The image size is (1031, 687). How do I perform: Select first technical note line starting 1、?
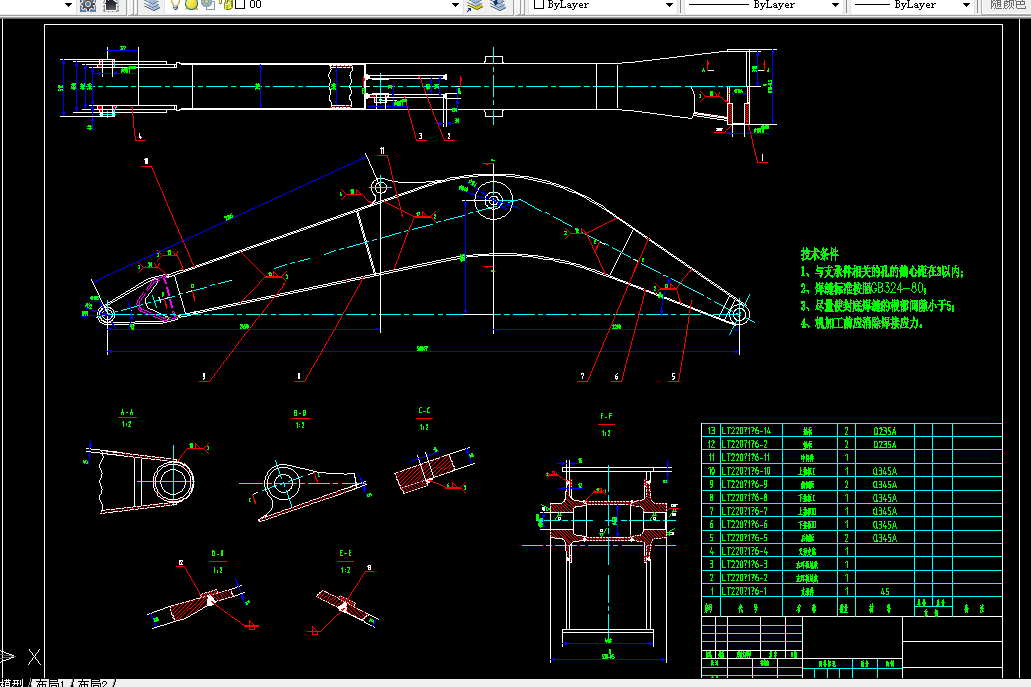pyautogui.click(x=882, y=272)
